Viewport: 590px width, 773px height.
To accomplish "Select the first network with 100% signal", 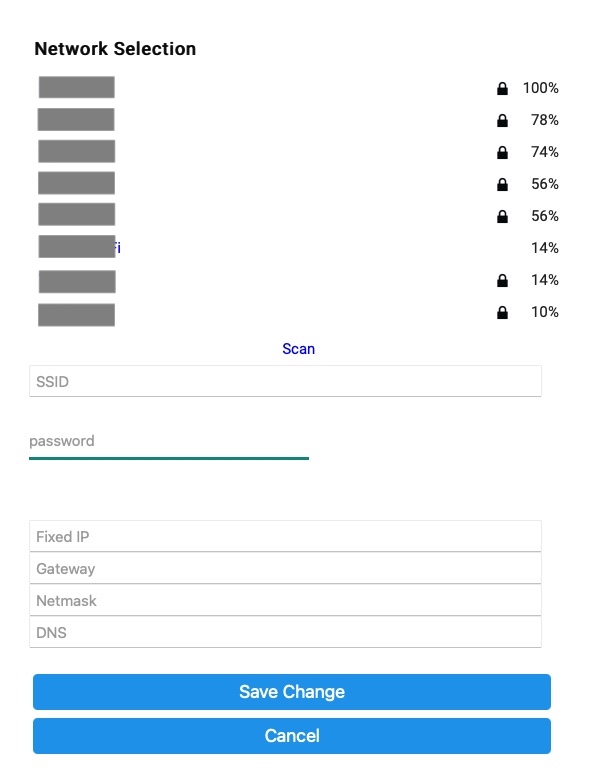I will pos(76,87).
